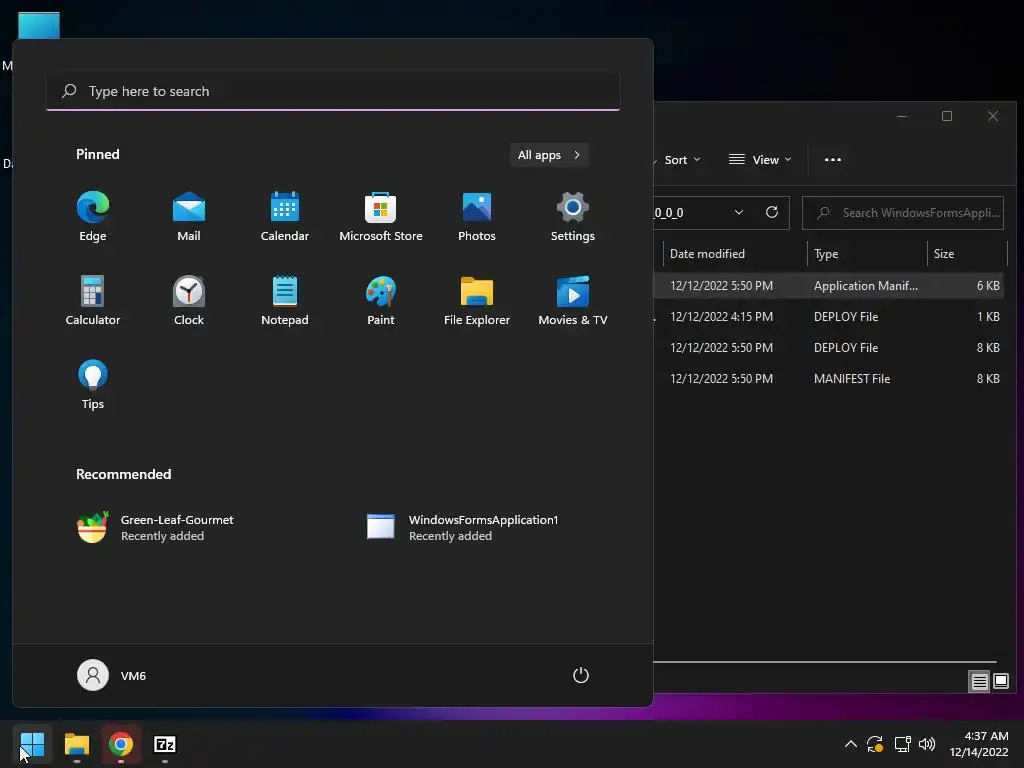The width and height of the screenshot is (1024, 768).
Task: Select the 8 KB DEPLOY File row
Action: 828,348
